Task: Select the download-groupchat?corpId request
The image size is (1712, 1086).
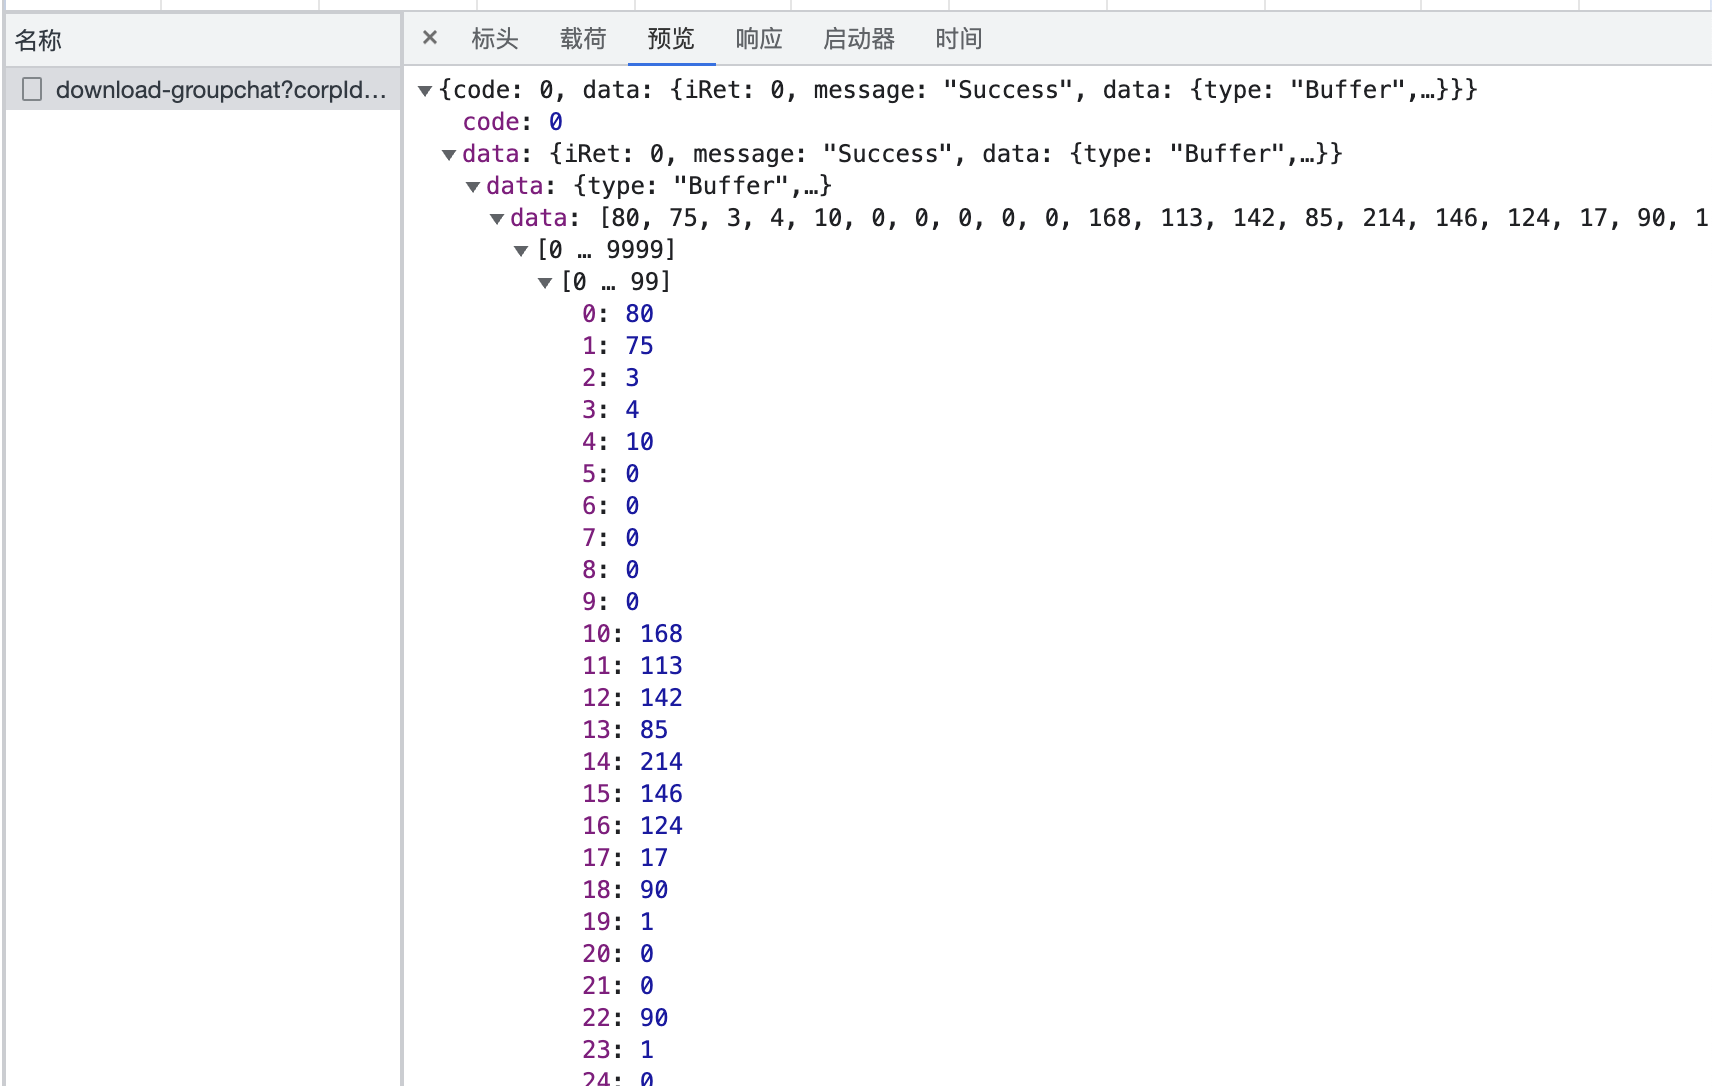Action: pos(220,89)
